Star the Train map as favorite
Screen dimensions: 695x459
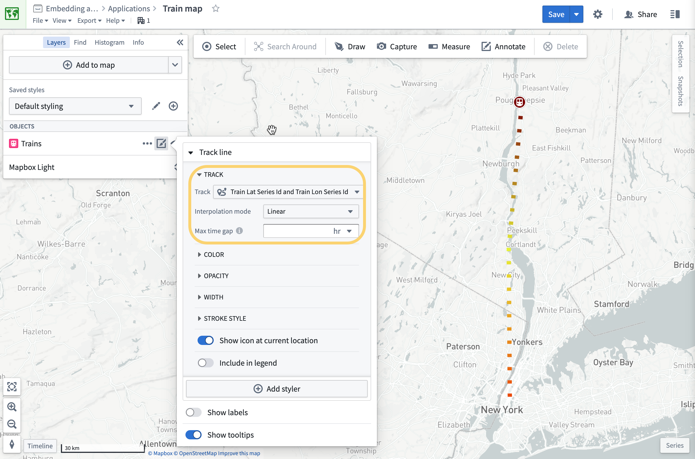tap(215, 8)
